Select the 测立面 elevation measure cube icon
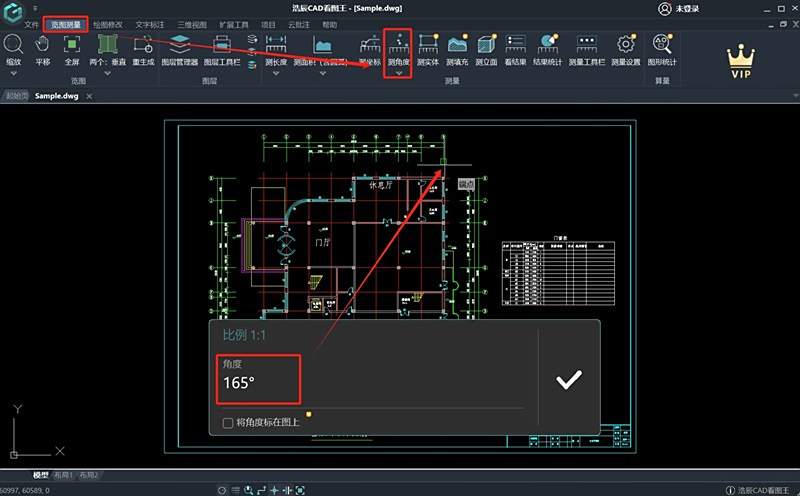The width and height of the screenshot is (800, 496). tap(486, 51)
